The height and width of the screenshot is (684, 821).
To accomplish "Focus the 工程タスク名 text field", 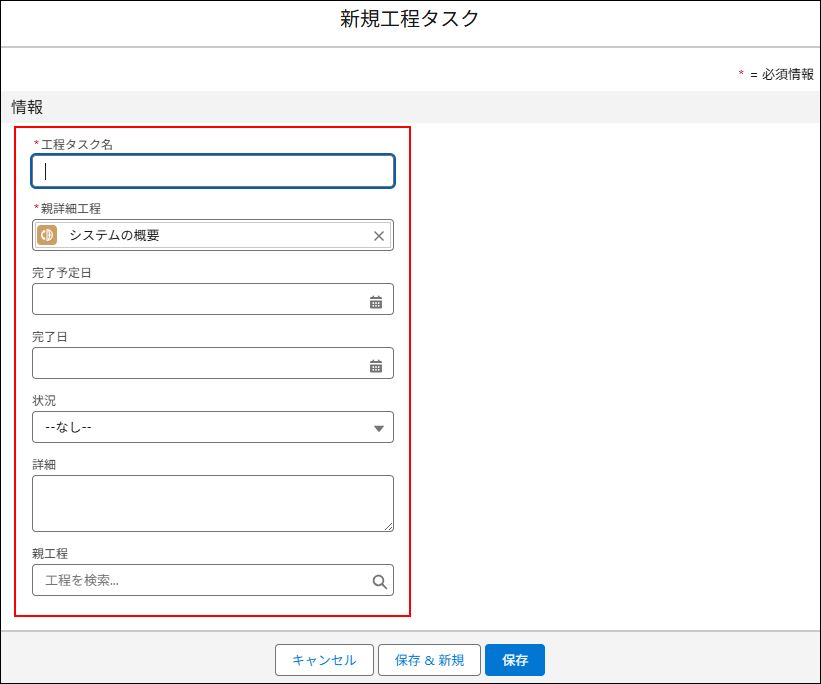I will click(213, 171).
